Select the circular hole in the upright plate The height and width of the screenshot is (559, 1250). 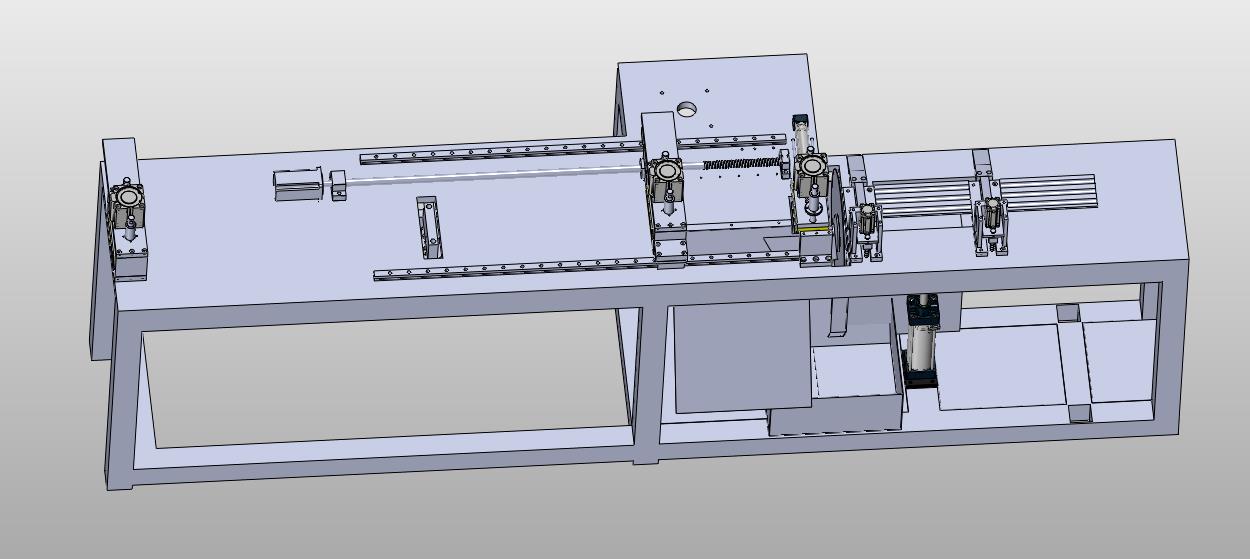coord(687,109)
